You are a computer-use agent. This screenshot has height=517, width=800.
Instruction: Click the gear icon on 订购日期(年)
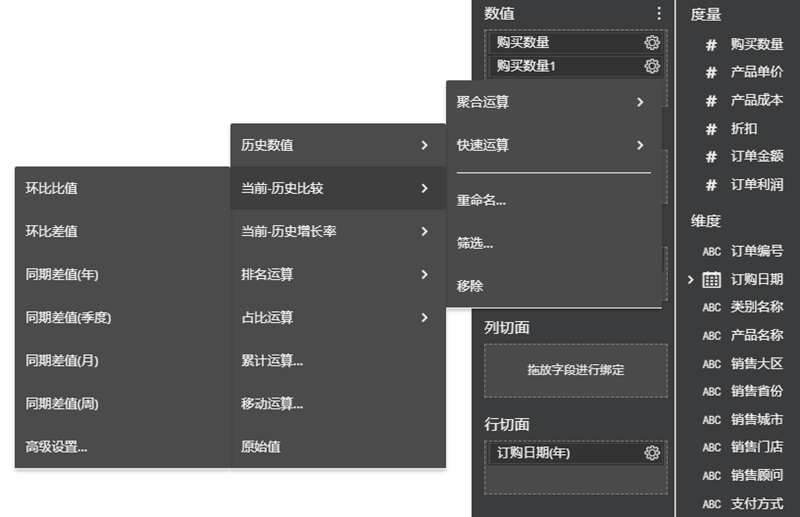tap(652, 453)
